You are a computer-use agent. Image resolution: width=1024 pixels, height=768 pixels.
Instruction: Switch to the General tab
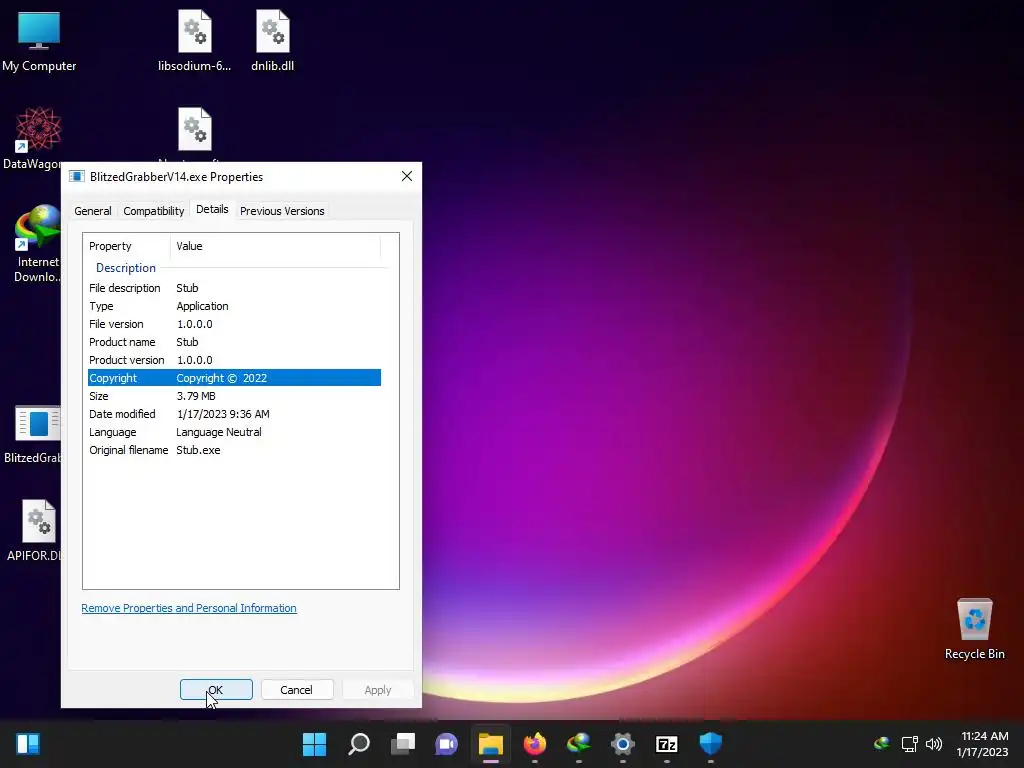93,211
